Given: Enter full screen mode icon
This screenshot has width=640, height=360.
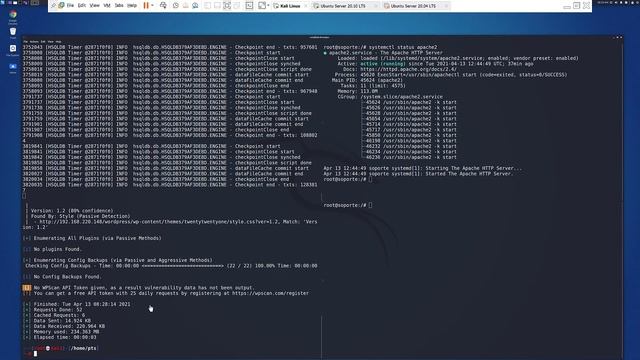Looking at the screenshot, I should point(227,6).
